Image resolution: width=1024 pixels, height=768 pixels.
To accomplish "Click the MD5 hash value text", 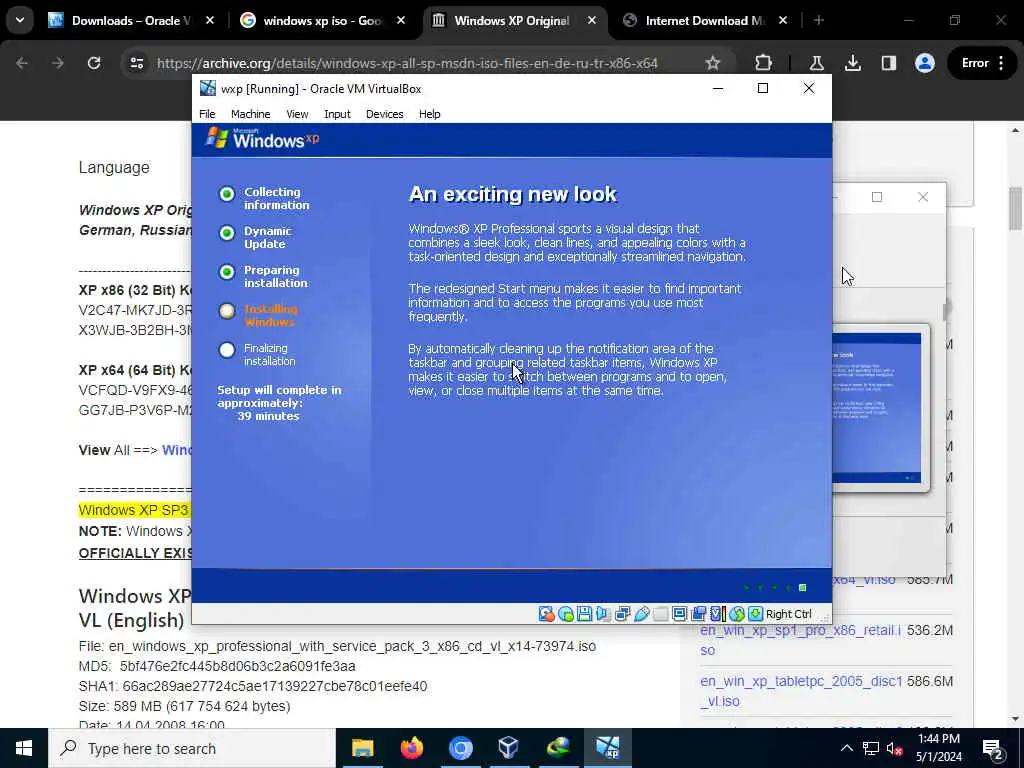I will (x=238, y=666).
